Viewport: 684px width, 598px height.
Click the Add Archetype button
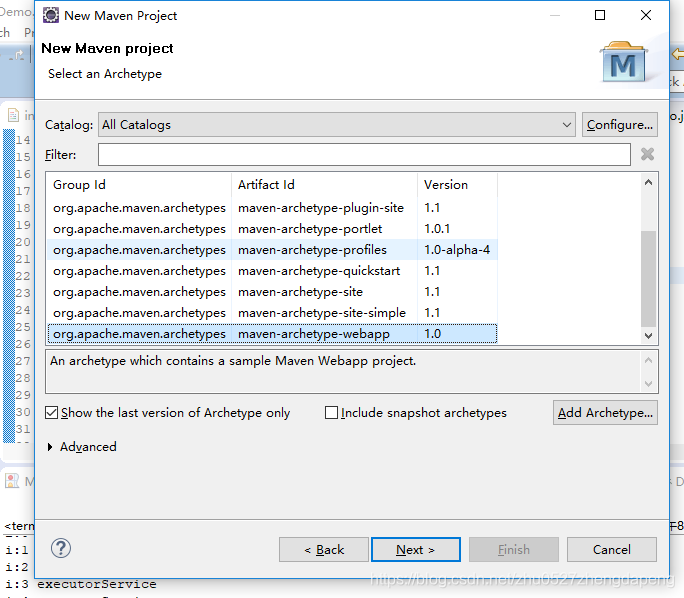(605, 413)
